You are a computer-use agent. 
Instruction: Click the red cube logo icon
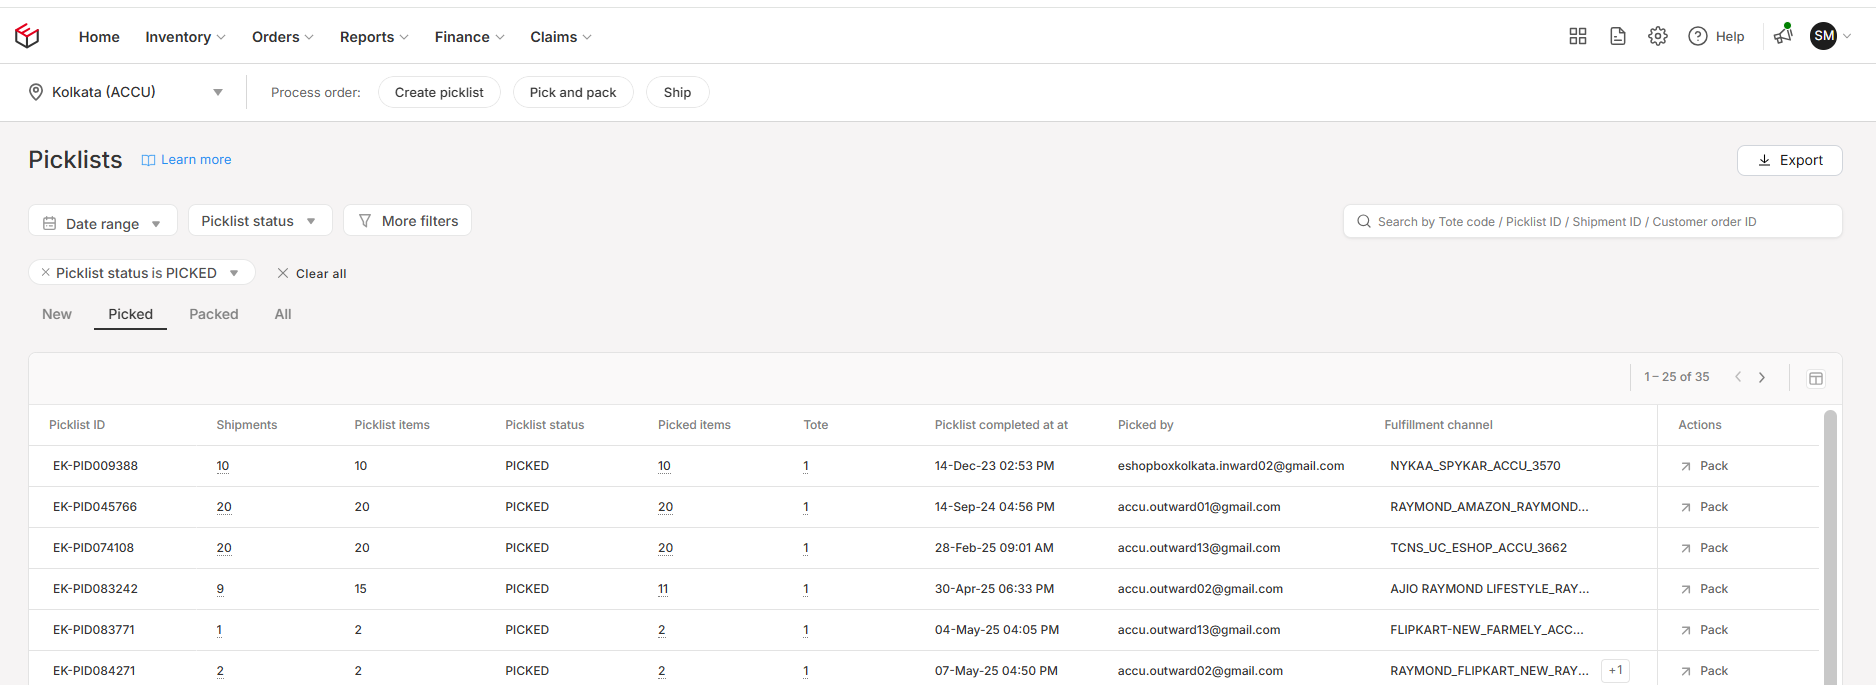[27, 36]
